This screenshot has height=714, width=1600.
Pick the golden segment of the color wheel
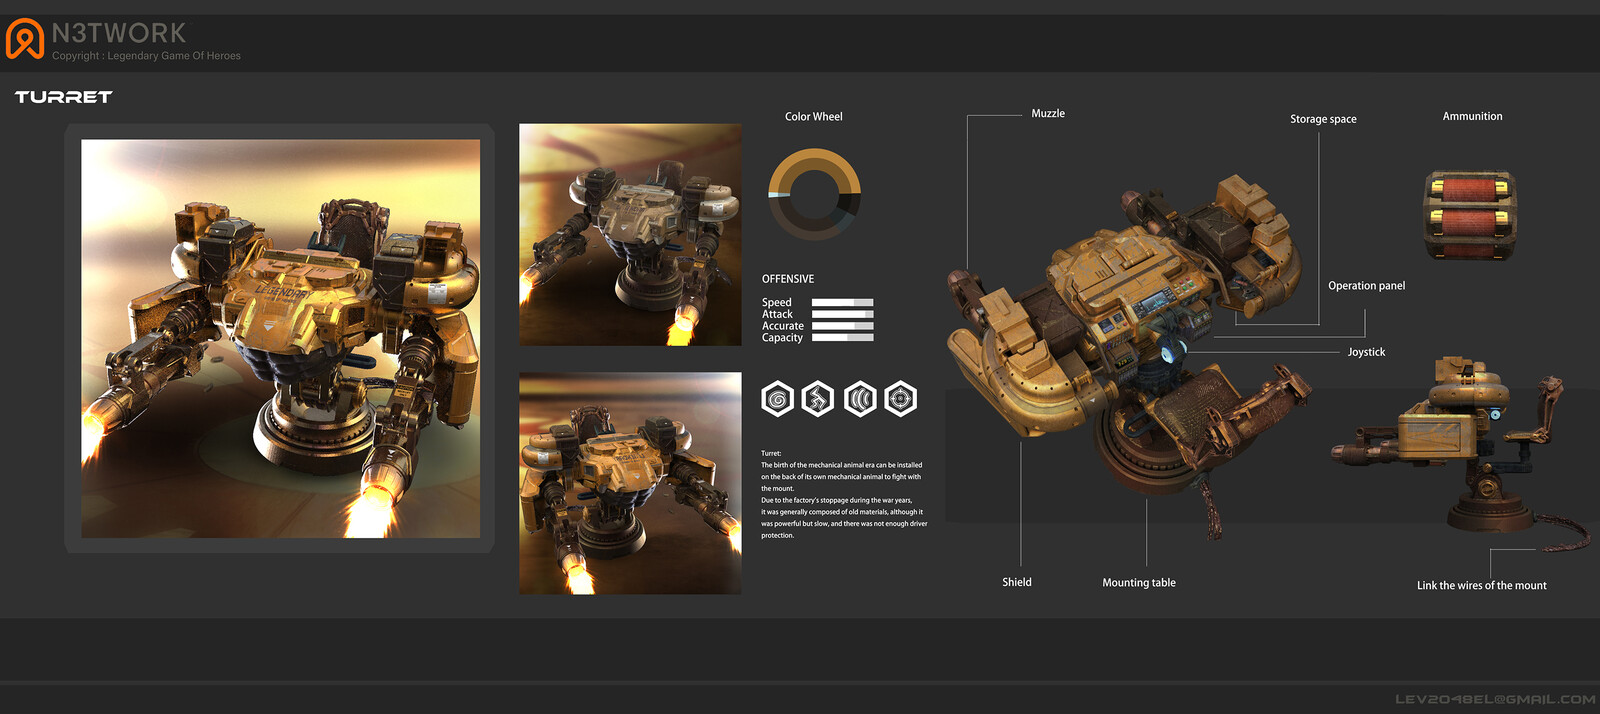[815, 160]
